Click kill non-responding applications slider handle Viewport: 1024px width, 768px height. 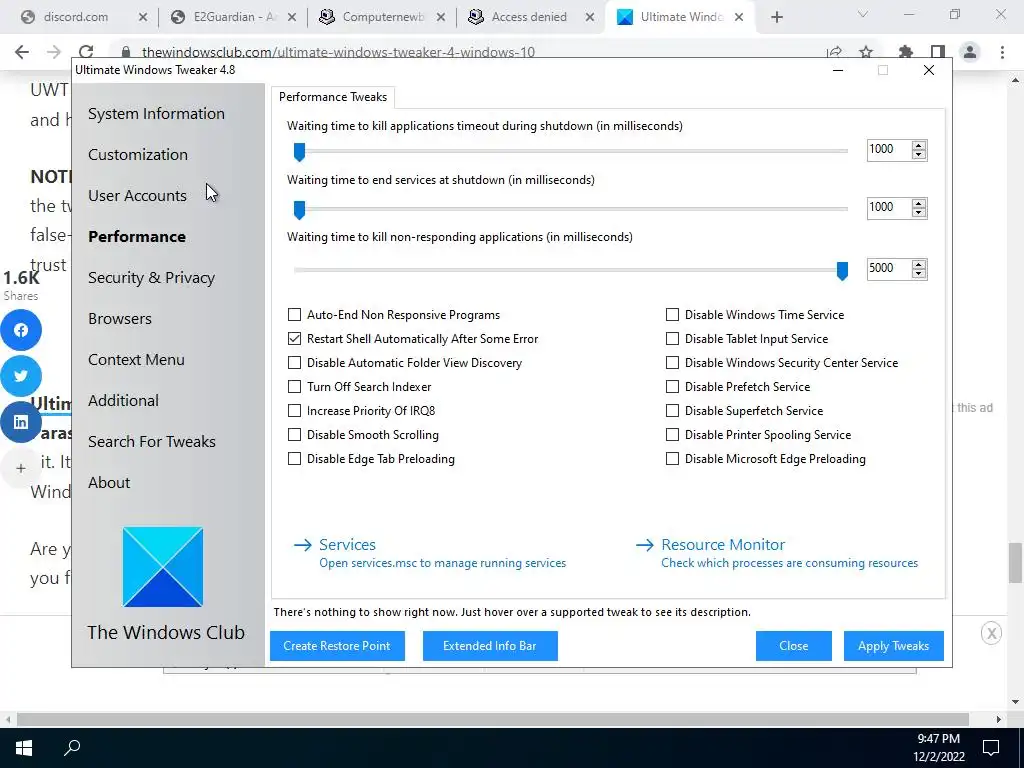point(842,271)
